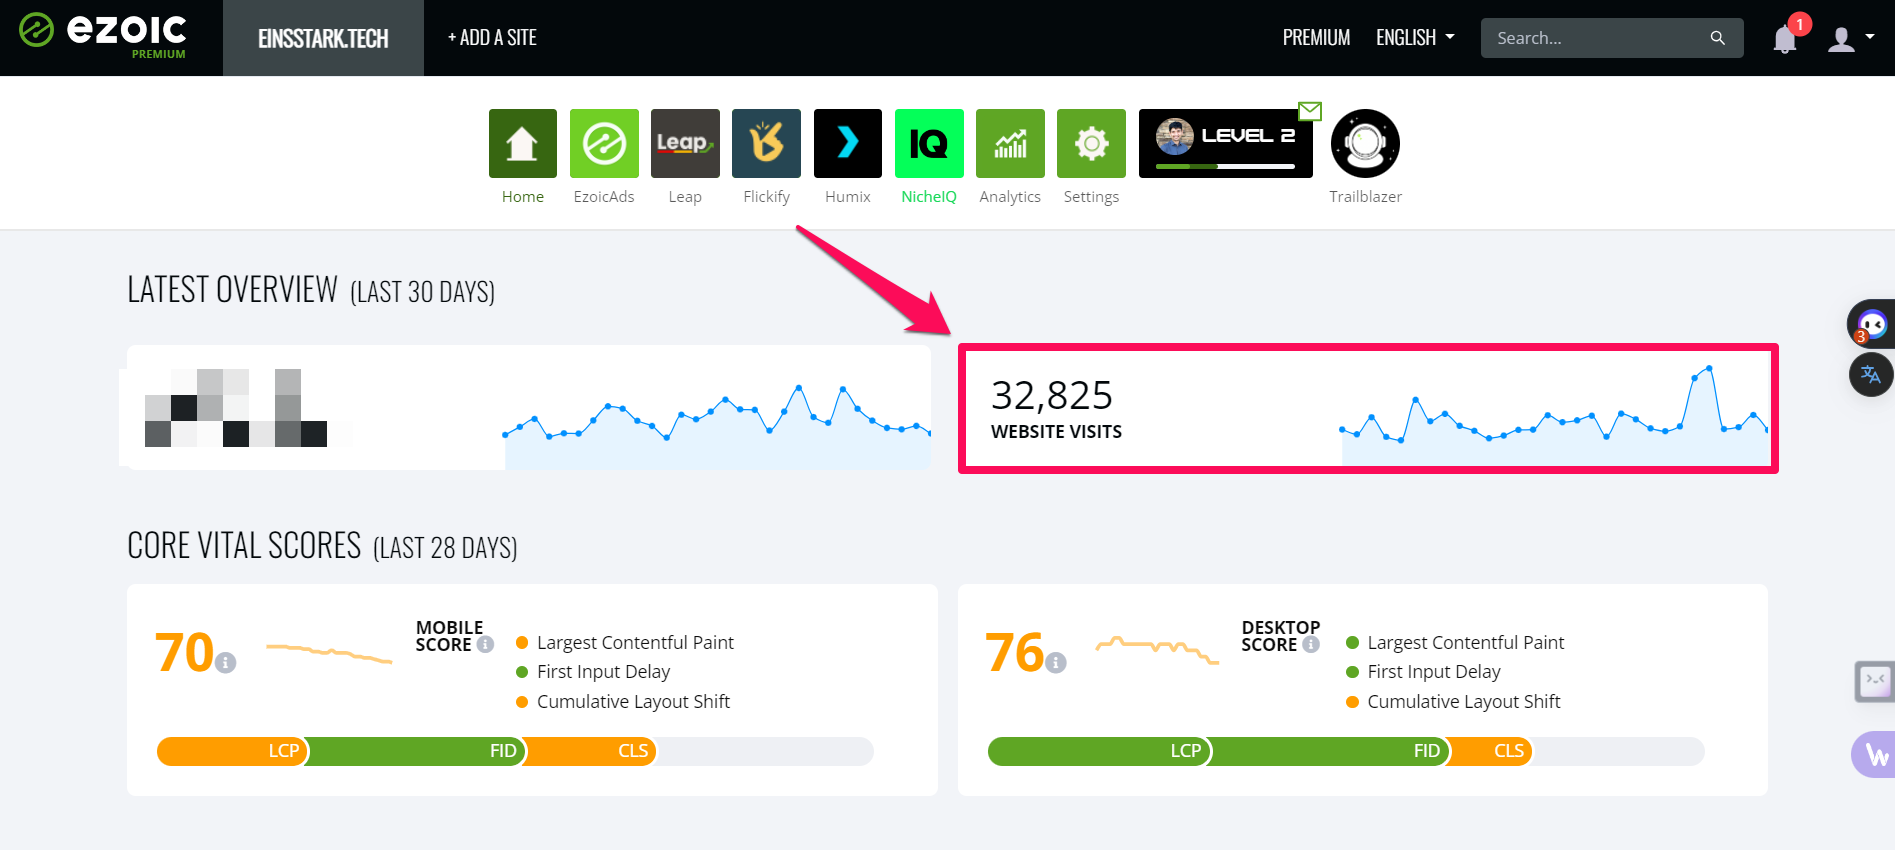Image resolution: width=1895 pixels, height=850 pixels.
Task: Click the mobile LCP progress segment
Action: [232, 751]
